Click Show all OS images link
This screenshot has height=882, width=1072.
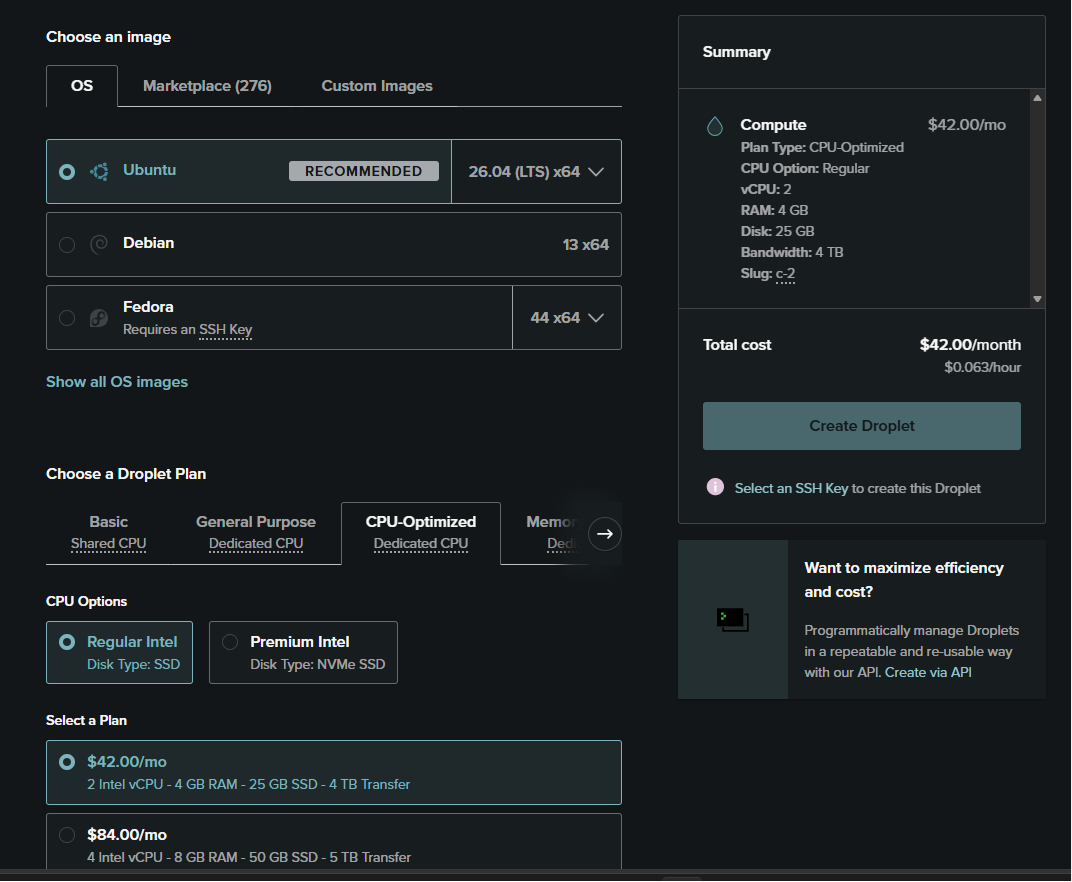coord(117,382)
